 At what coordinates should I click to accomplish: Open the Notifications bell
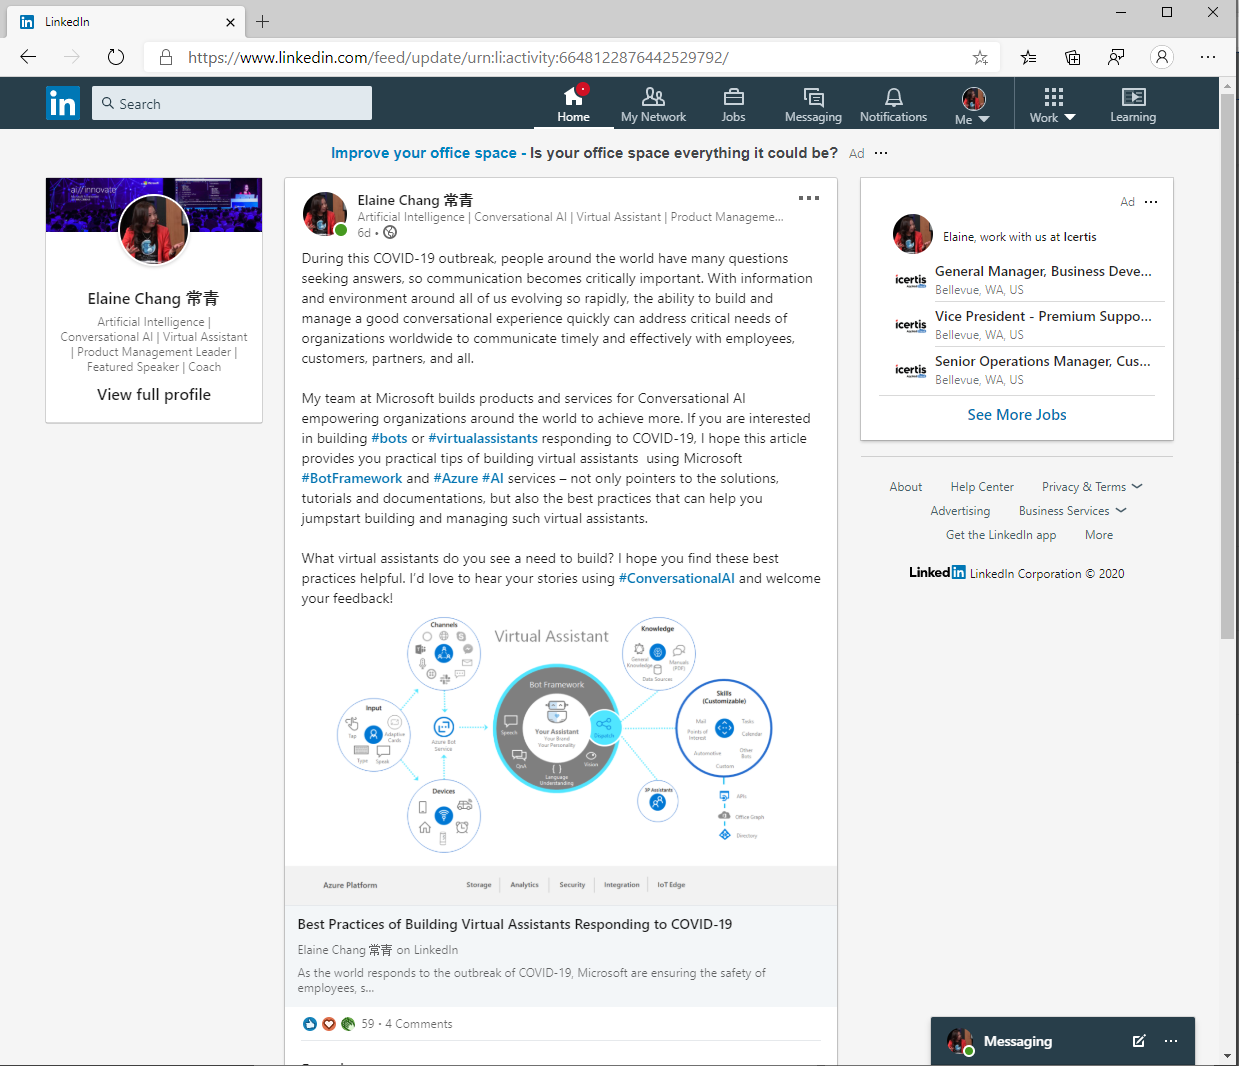point(893,103)
